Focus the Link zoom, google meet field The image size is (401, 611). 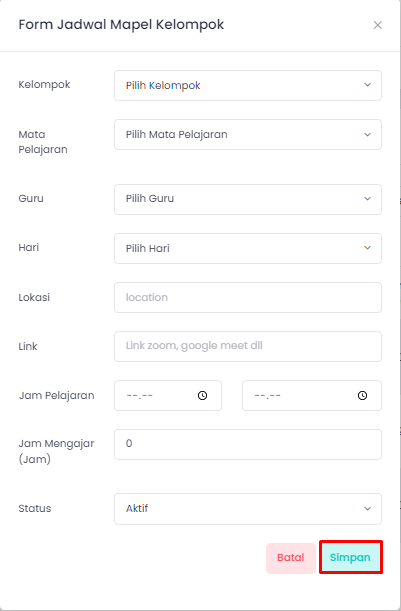point(248,346)
